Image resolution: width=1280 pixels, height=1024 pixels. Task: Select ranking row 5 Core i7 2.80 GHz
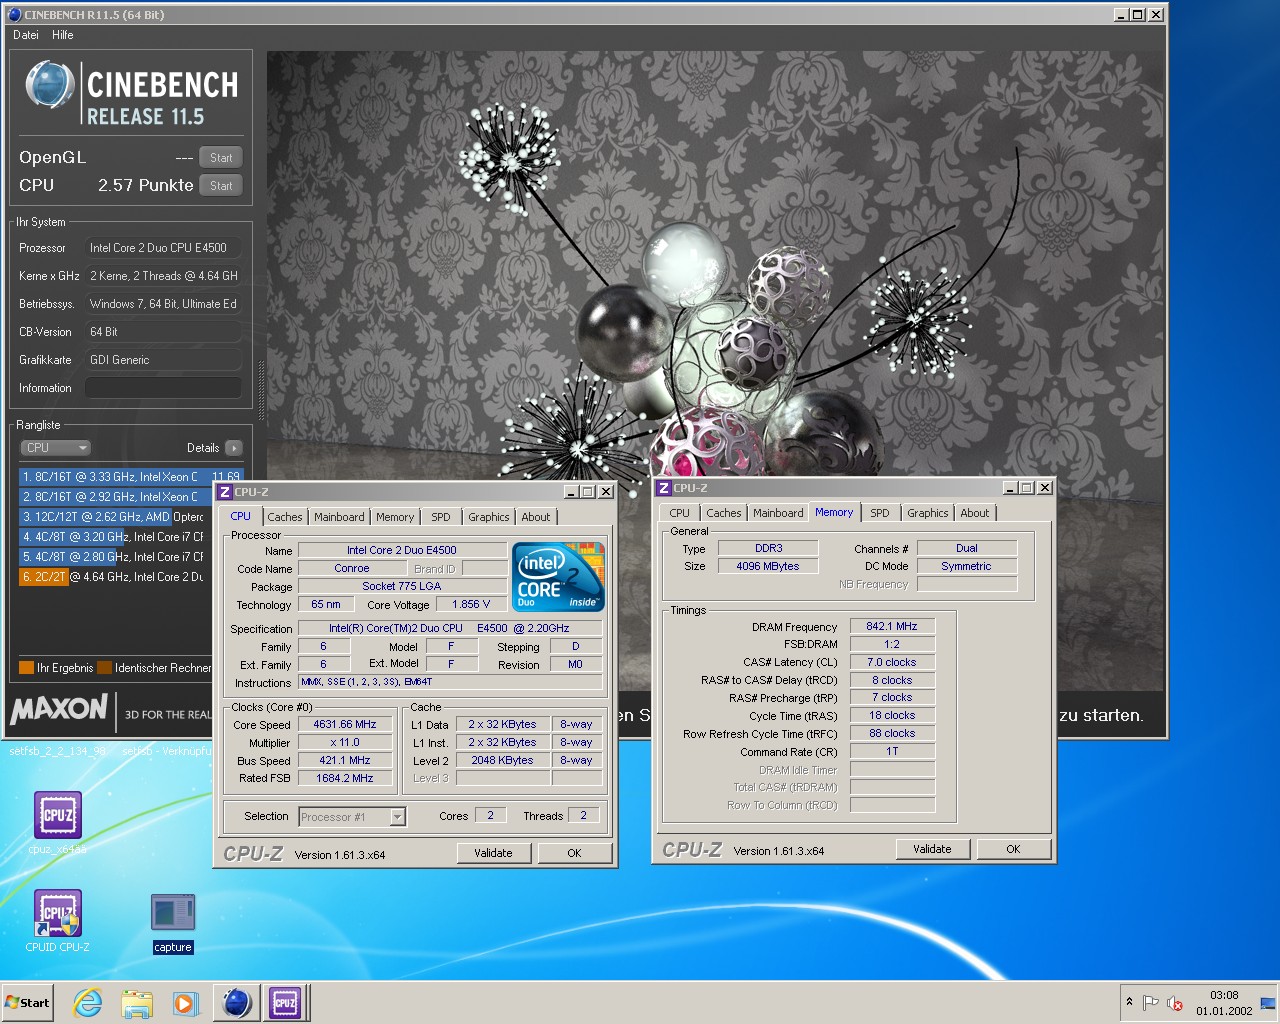(x=116, y=557)
